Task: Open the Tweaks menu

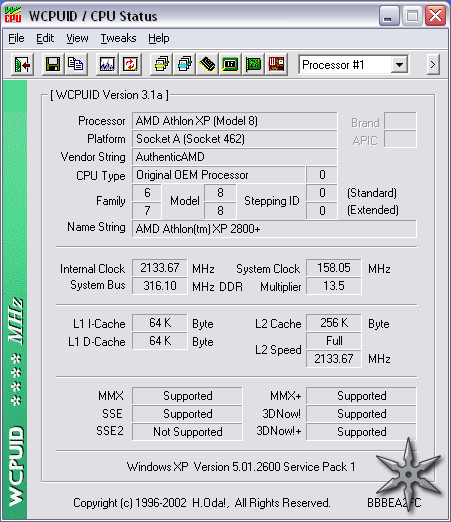Action: tap(118, 38)
